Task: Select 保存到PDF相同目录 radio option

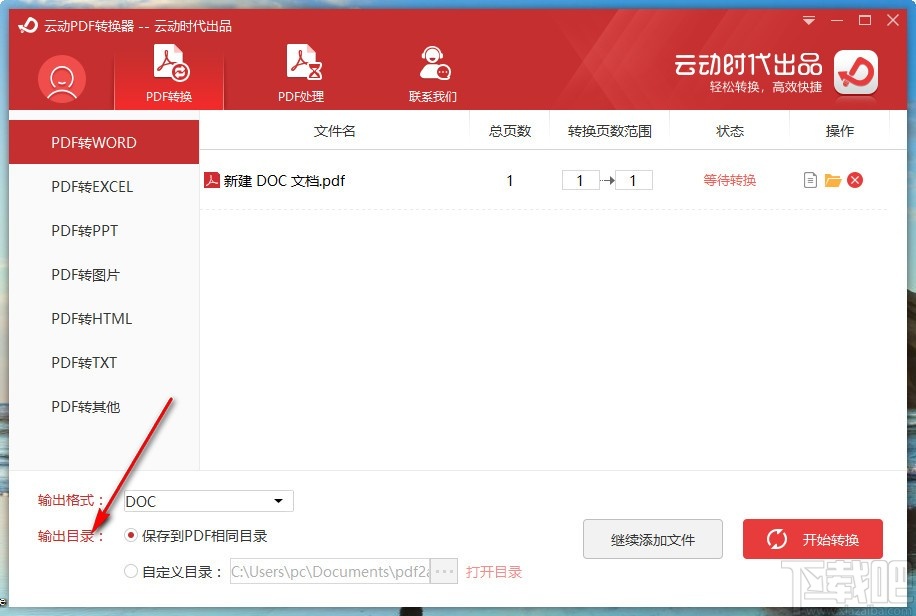Action: point(131,536)
